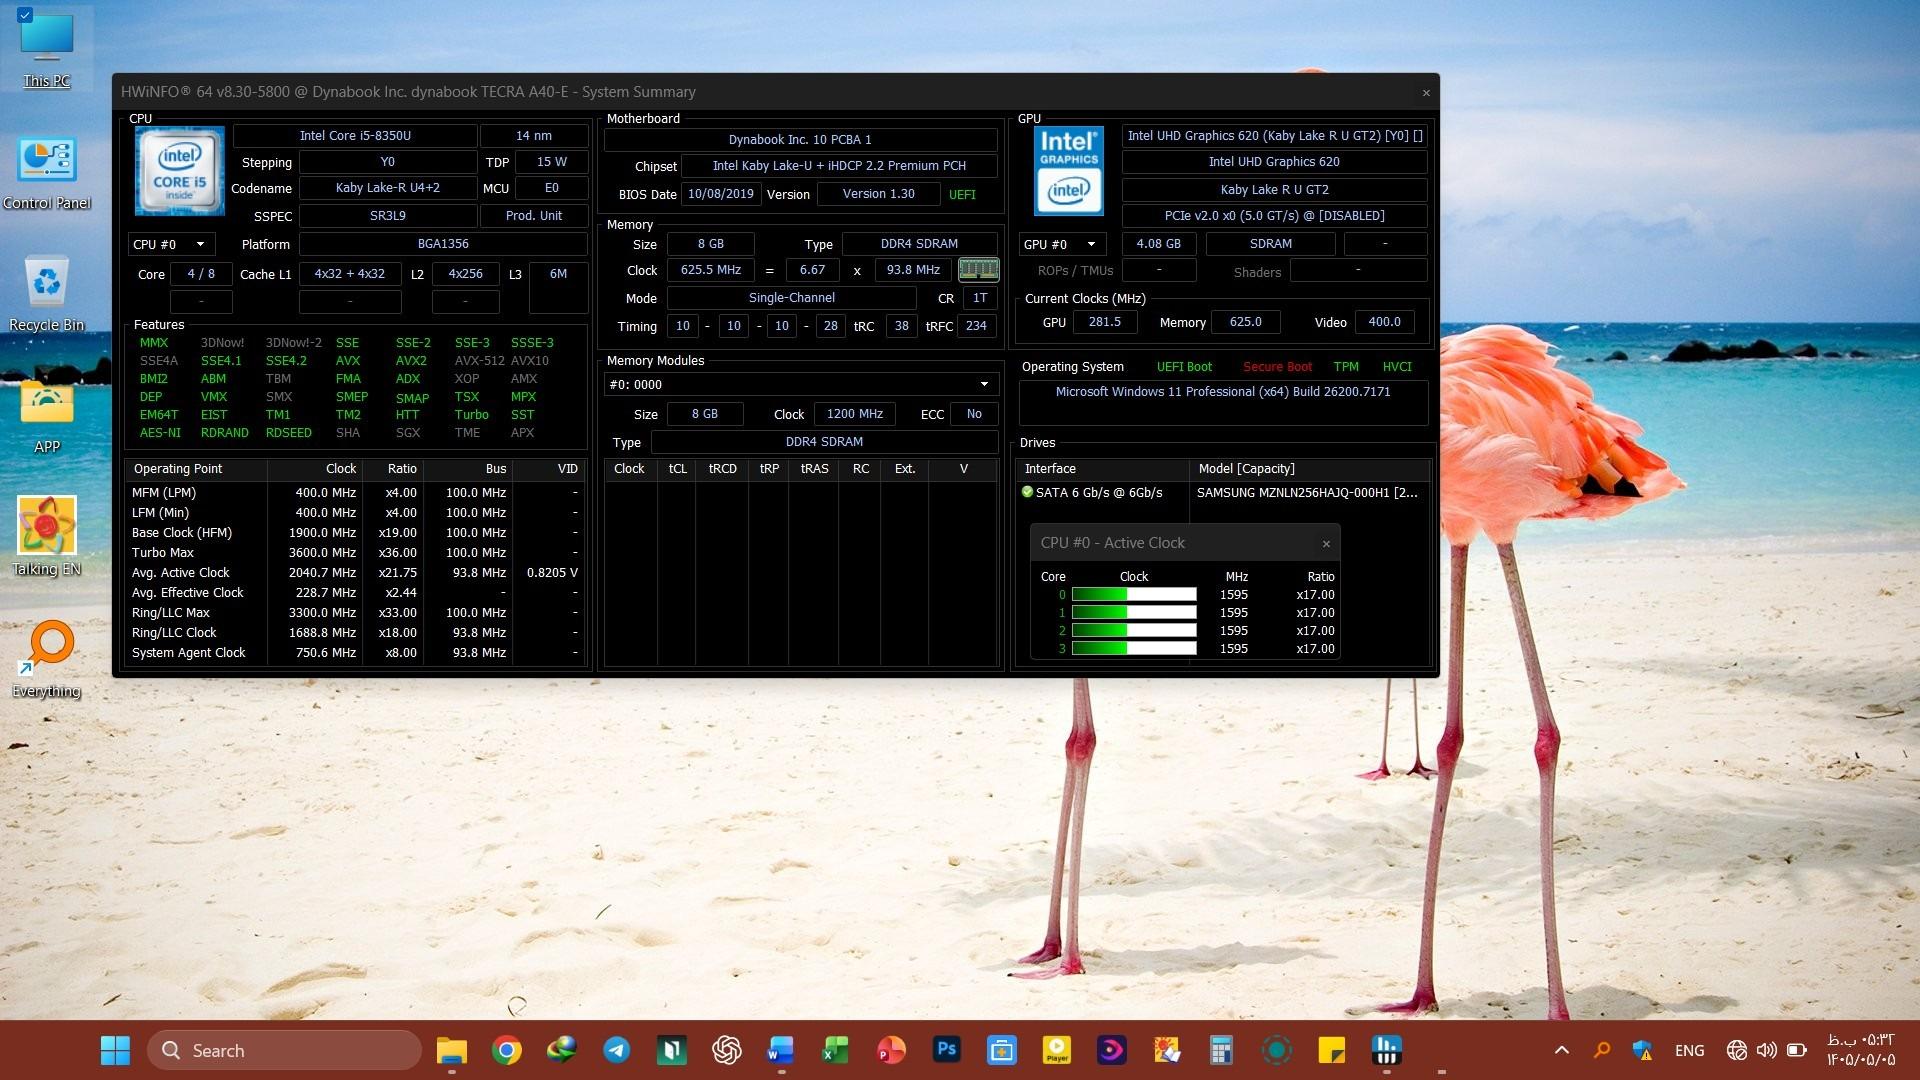Launch Photoshop from taskbar
Image resolution: width=1920 pixels, height=1080 pixels.
click(946, 1050)
